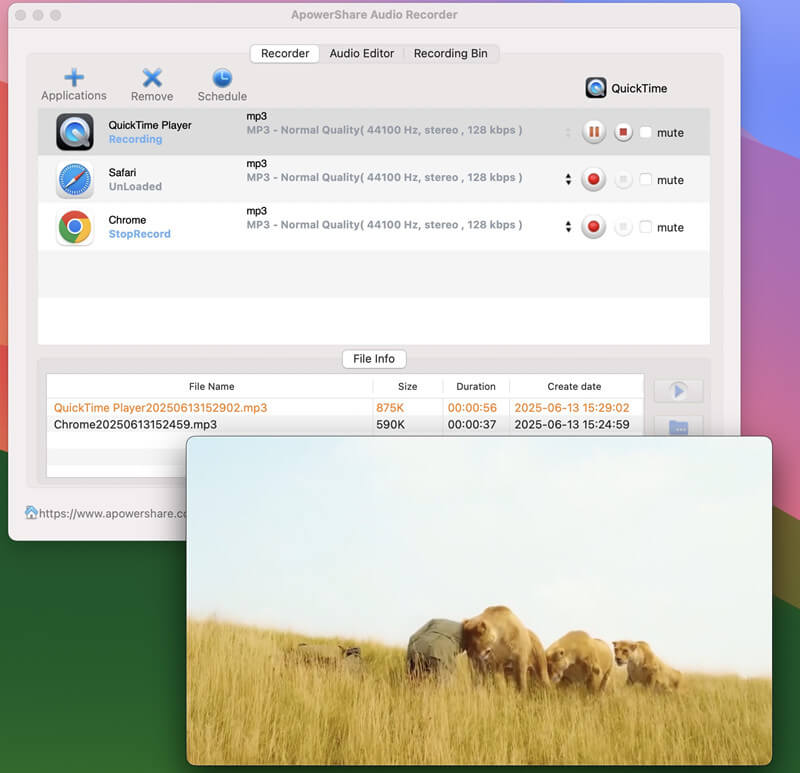
Task: Pause the QuickTime Player recording
Action: click(x=594, y=132)
